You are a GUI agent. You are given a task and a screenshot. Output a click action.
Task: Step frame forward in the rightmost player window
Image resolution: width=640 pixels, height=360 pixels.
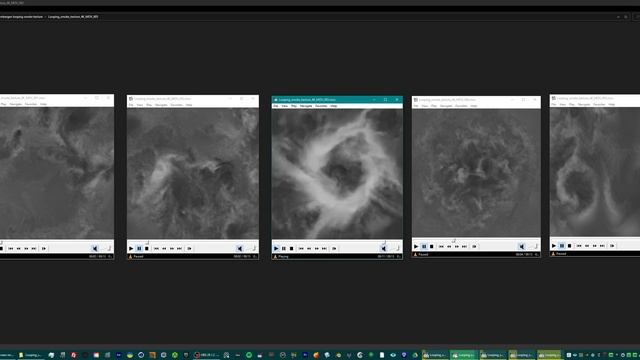(x=612, y=246)
